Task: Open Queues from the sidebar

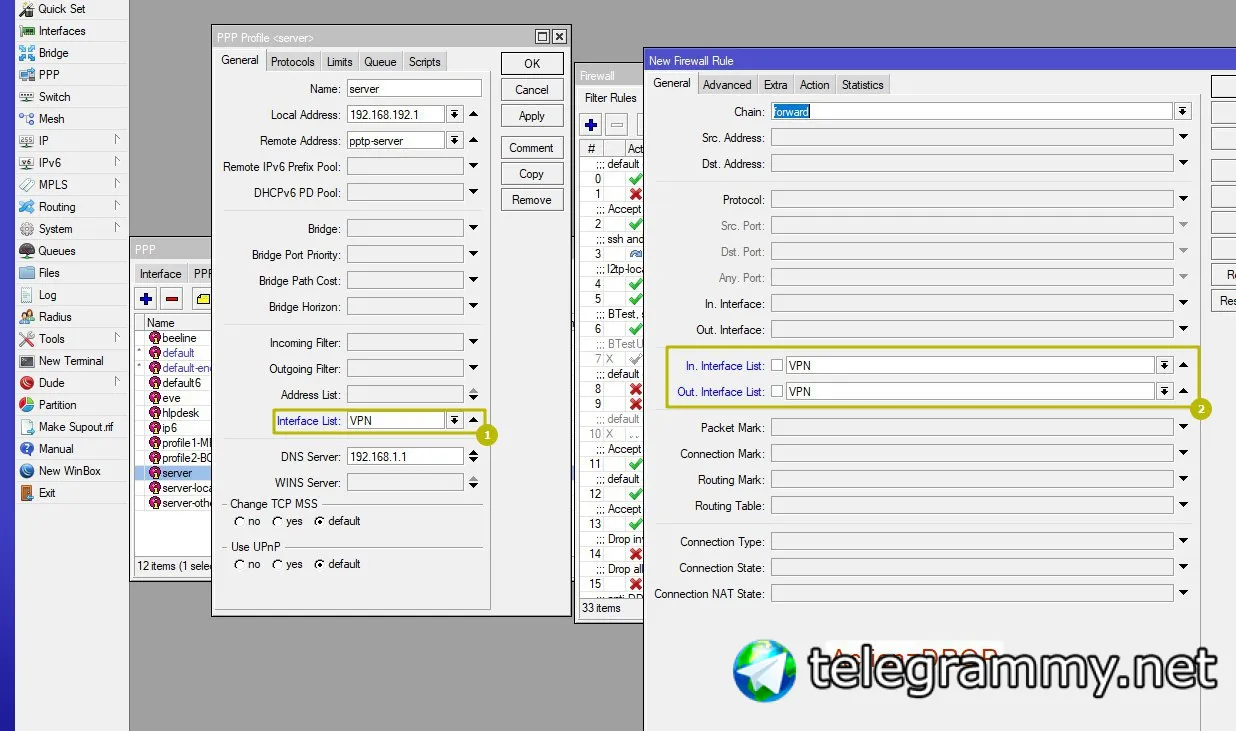Action: tap(57, 251)
